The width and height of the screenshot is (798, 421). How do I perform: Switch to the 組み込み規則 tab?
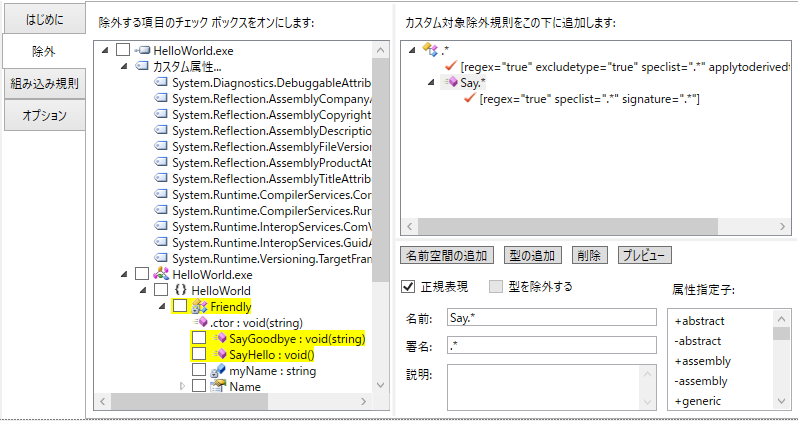(44, 83)
